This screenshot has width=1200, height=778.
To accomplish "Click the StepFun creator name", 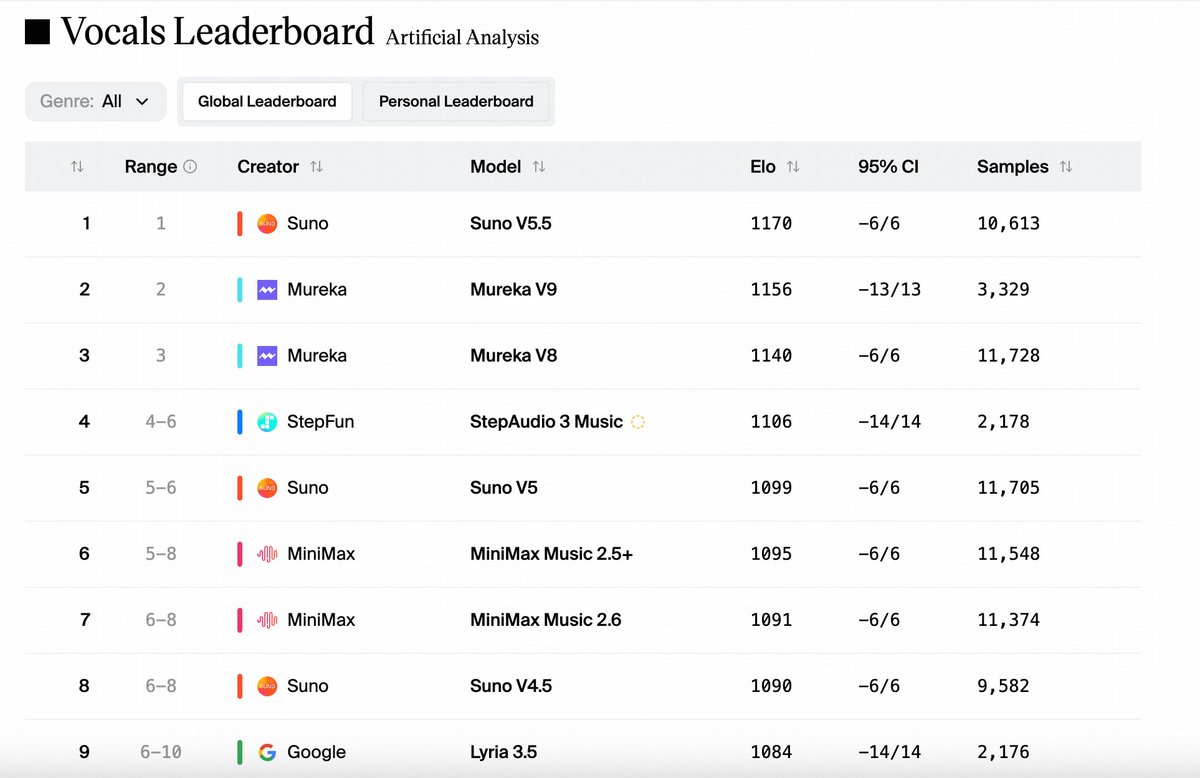I will click(320, 421).
